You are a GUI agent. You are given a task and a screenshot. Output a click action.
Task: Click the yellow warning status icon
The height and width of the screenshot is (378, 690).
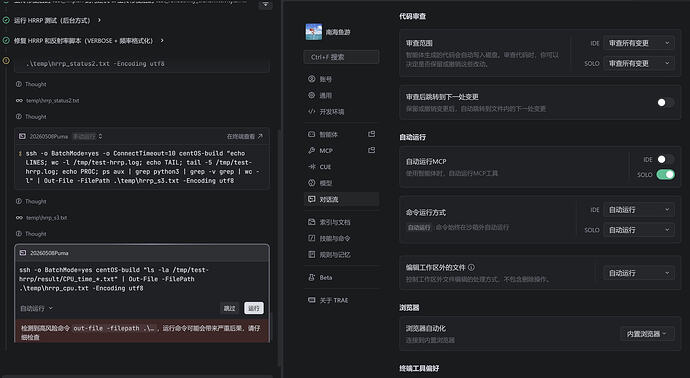click(x=6, y=61)
